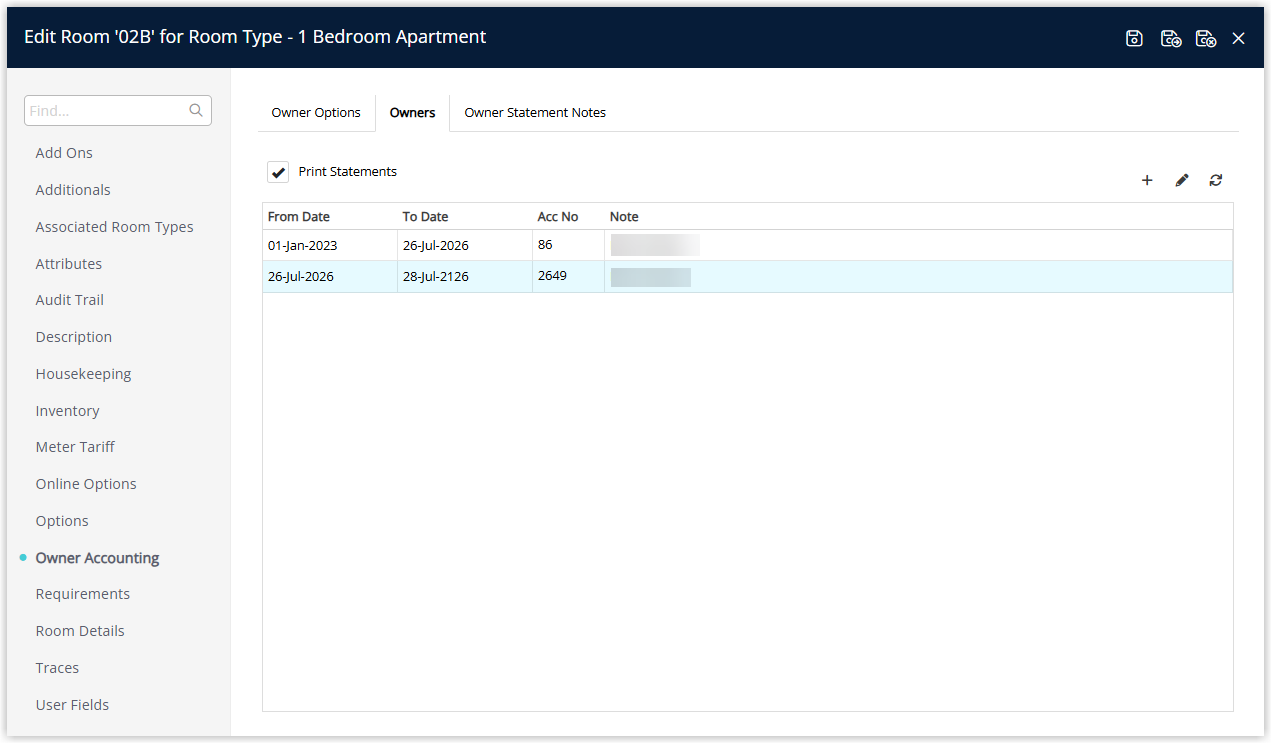1272x744 pixels.
Task: Open the Description section
Action: (74, 337)
